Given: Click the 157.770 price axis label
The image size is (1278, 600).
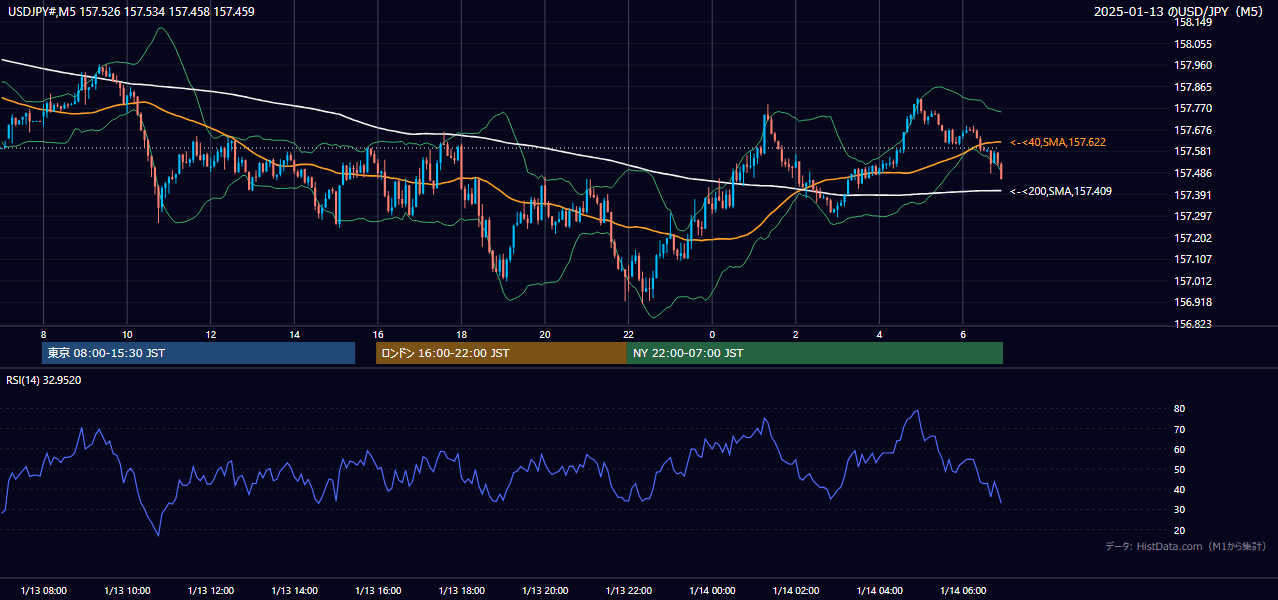Looking at the screenshot, I should [1192, 108].
